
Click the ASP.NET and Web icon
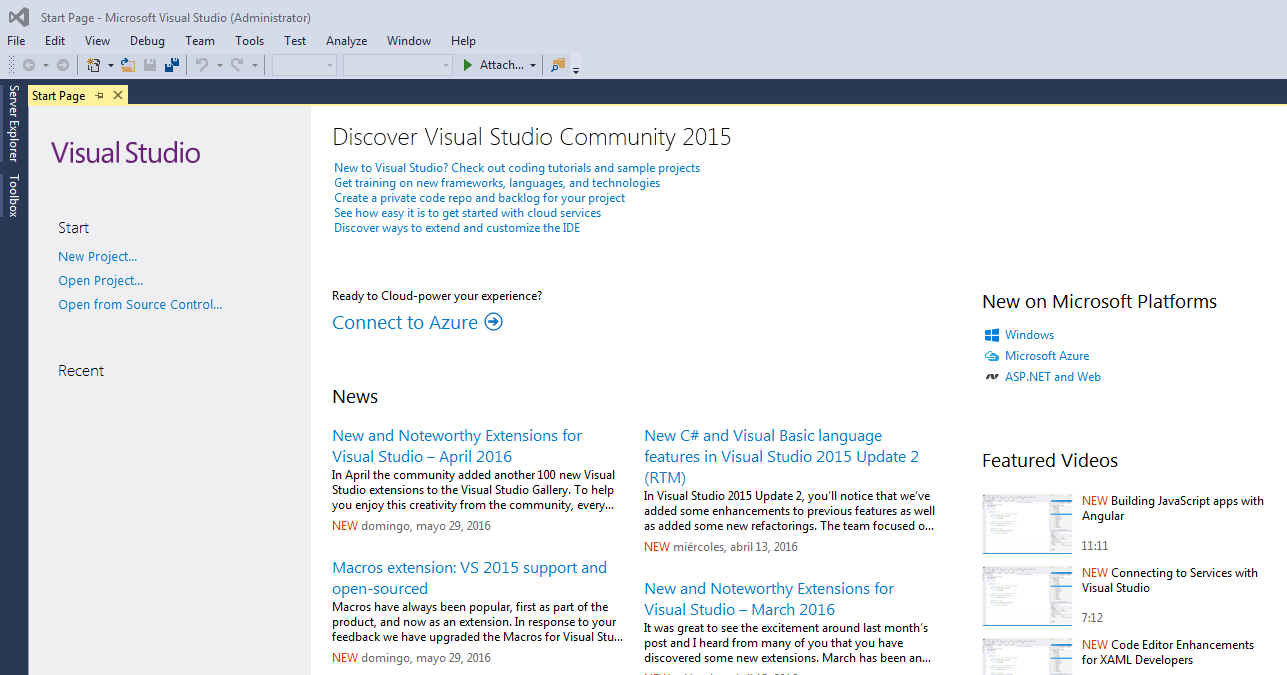pos(992,377)
